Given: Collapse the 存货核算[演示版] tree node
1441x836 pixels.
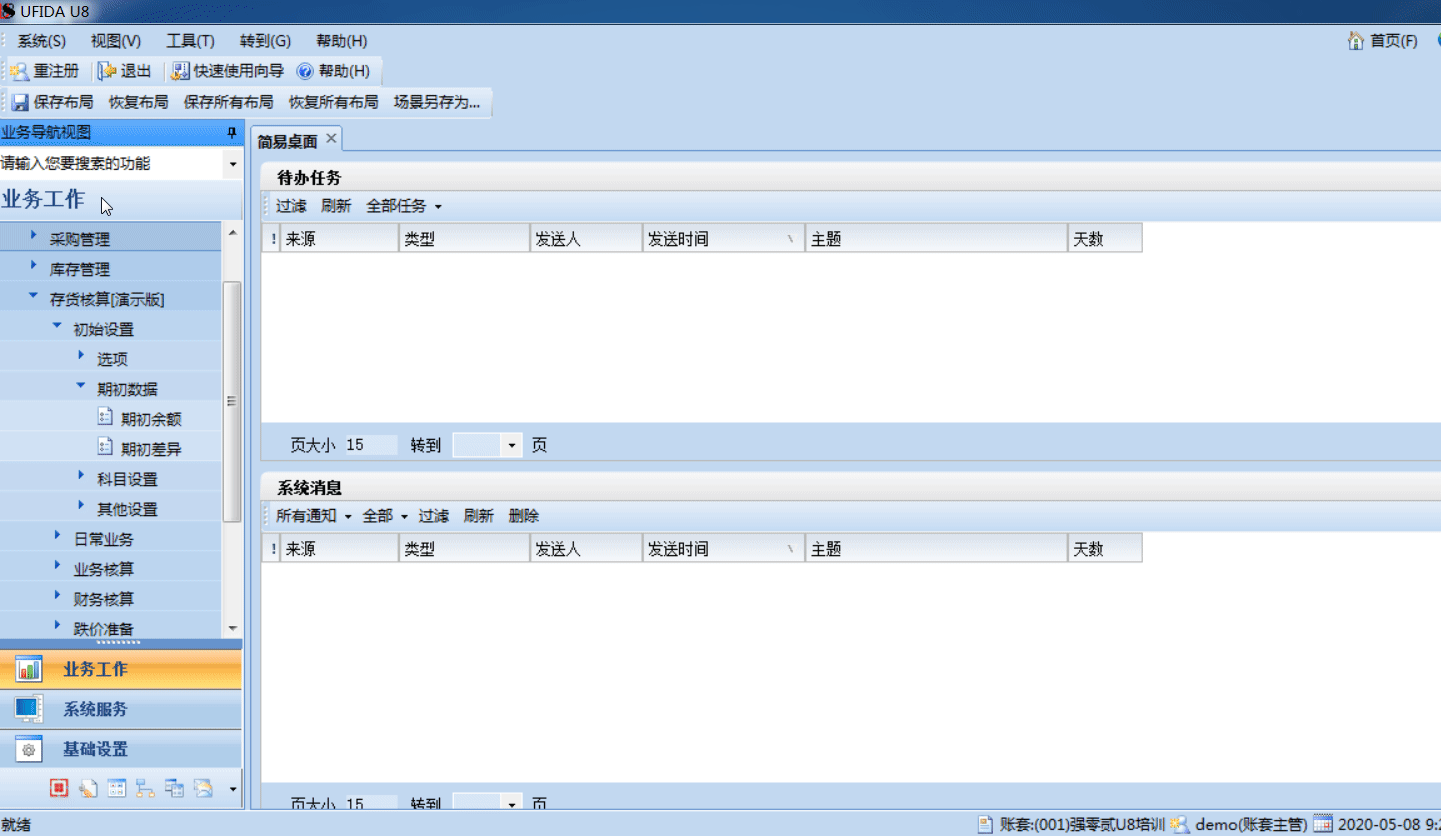Looking at the screenshot, I should tap(33, 297).
